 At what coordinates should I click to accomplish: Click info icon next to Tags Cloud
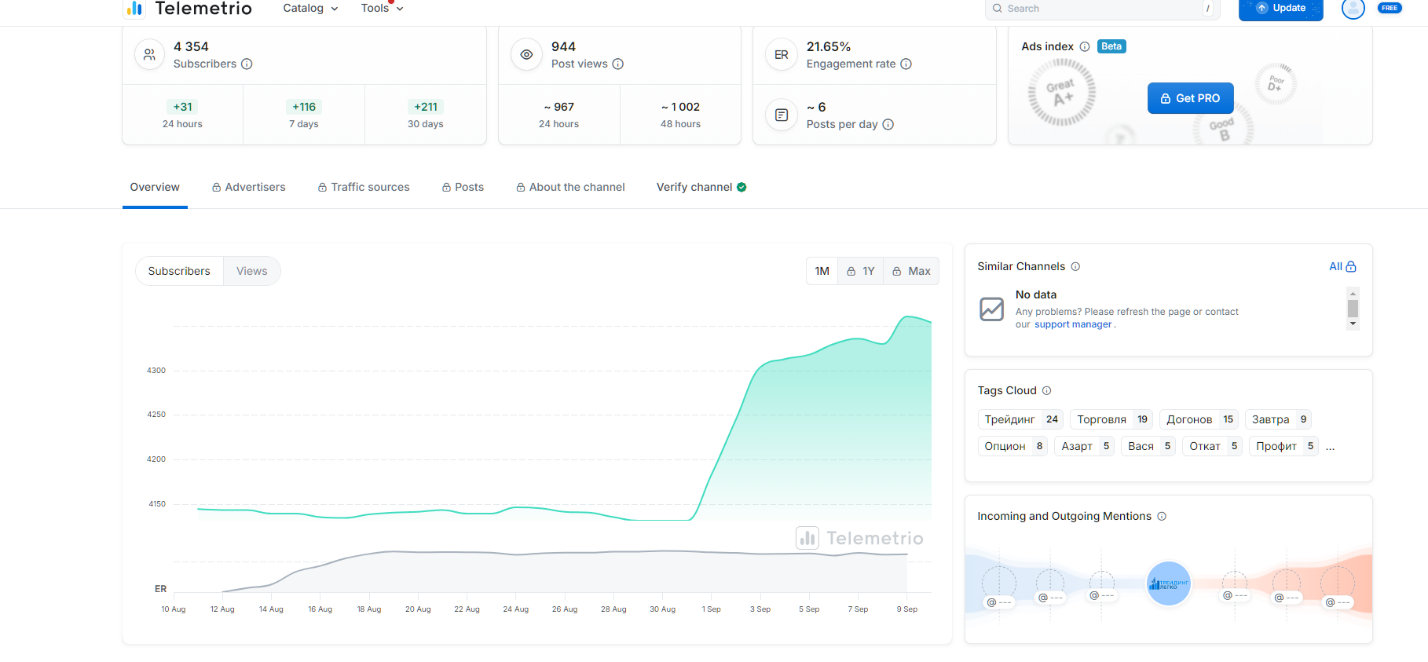1047,391
